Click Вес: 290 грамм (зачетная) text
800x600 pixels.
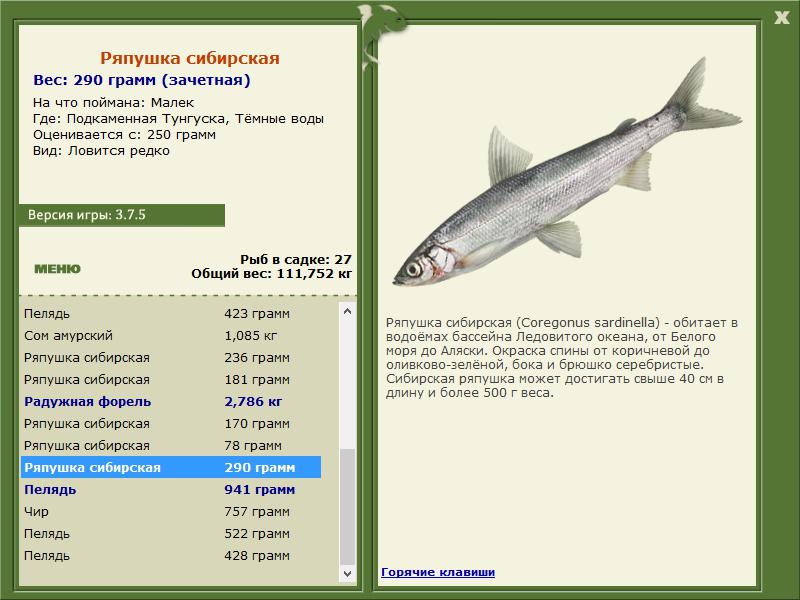point(142,80)
